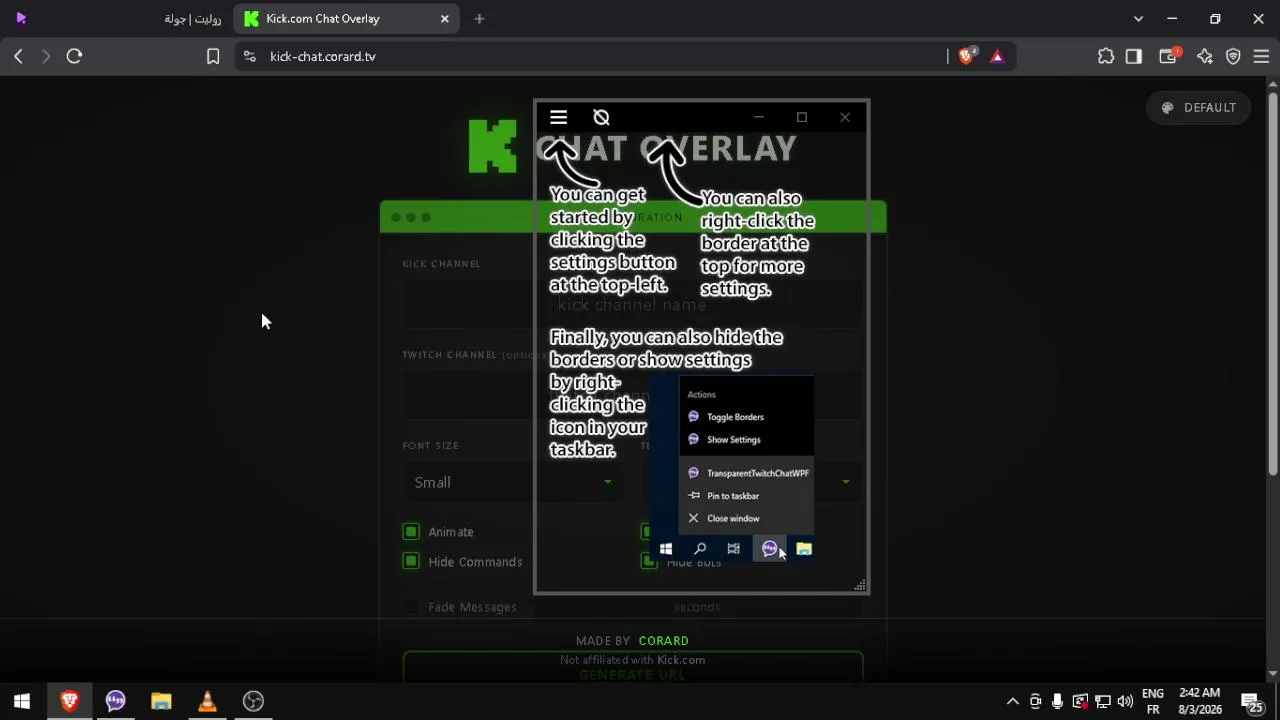This screenshot has height=720, width=1280.
Task: Click the KICK CHANNEL label
Action: pos(442,264)
